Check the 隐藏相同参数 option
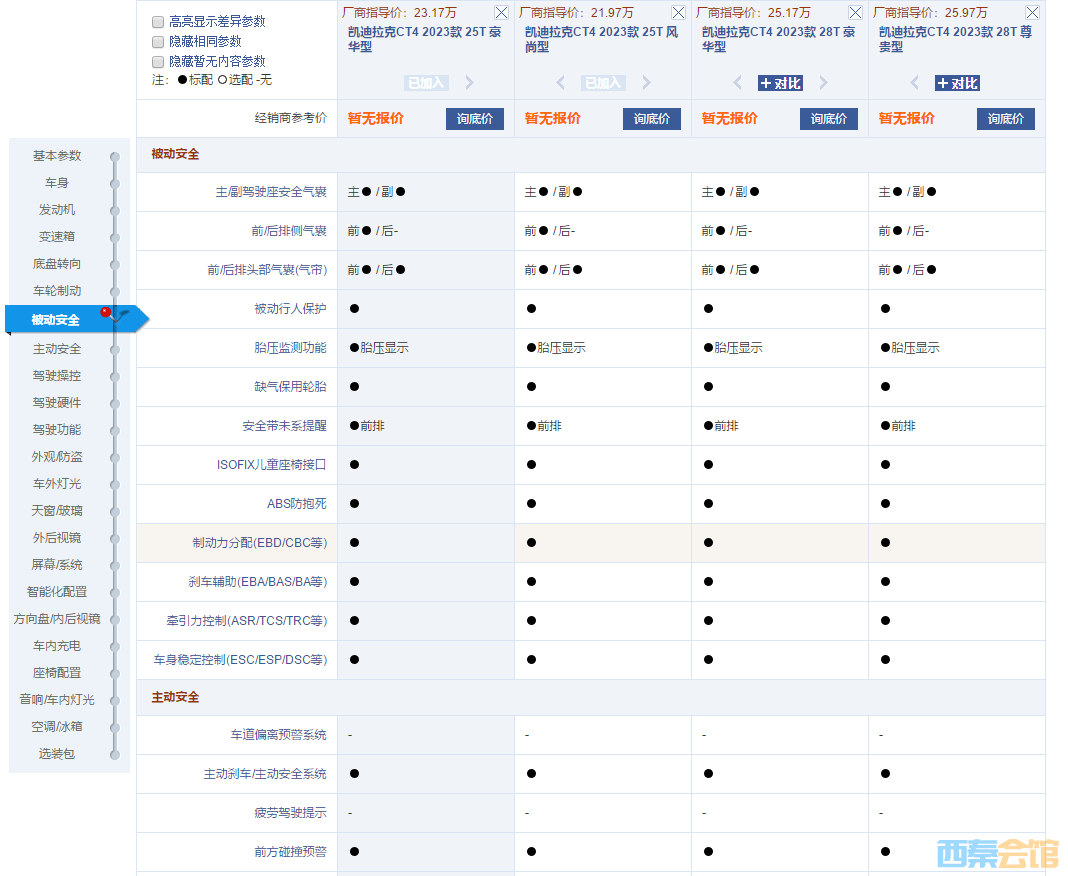 155,41
